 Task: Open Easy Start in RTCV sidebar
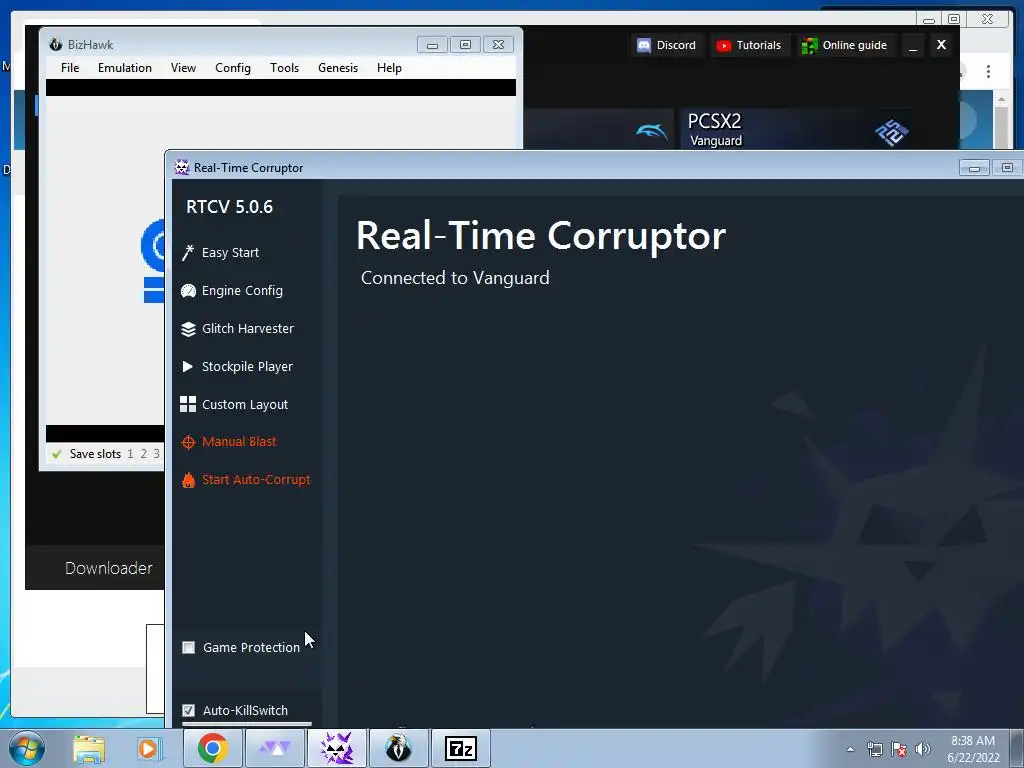(x=231, y=253)
